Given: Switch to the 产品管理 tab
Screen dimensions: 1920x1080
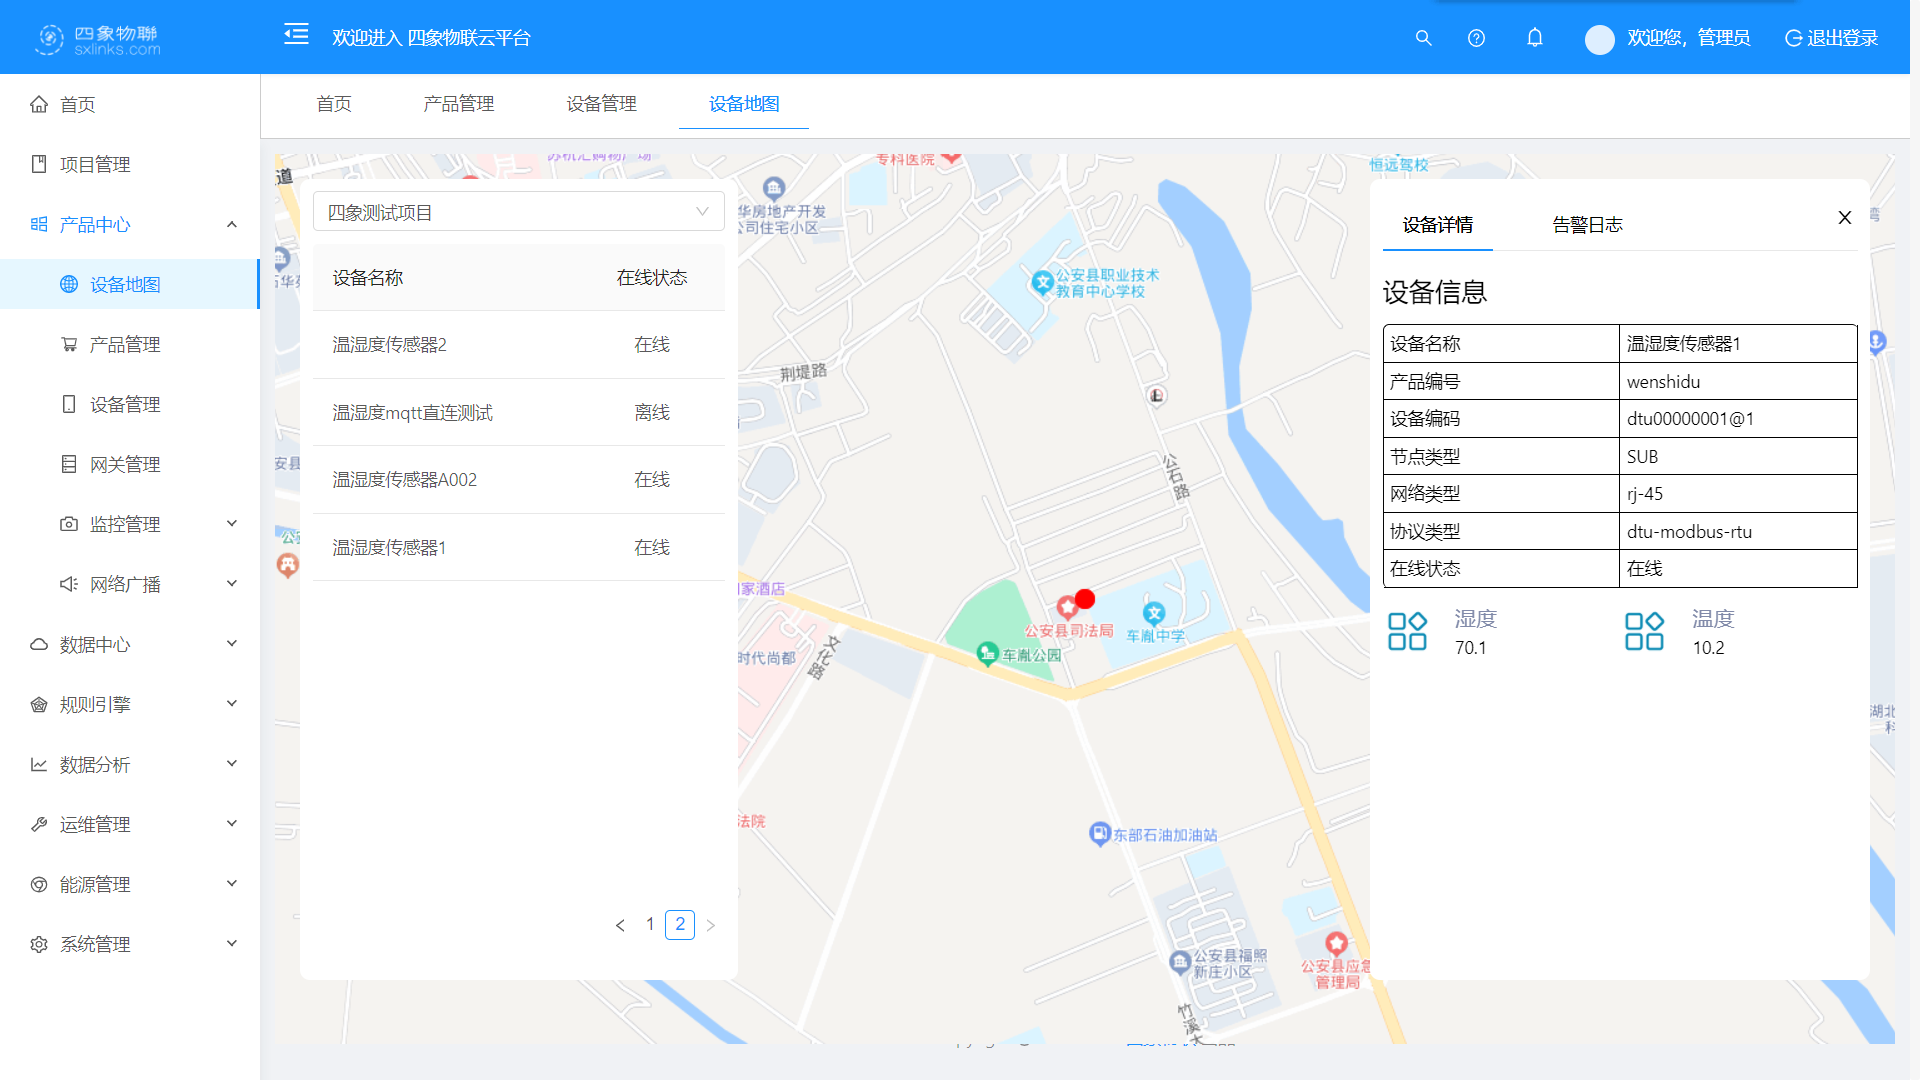Looking at the screenshot, I should coord(457,104).
